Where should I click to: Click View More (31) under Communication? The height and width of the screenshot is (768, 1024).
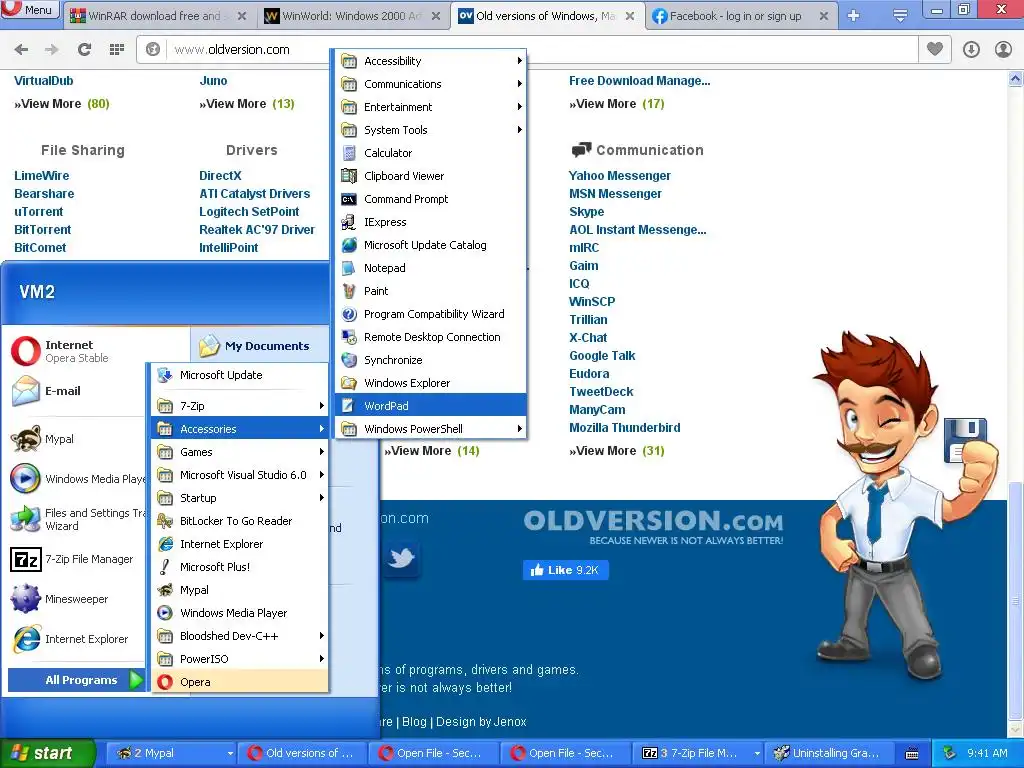[616, 451]
